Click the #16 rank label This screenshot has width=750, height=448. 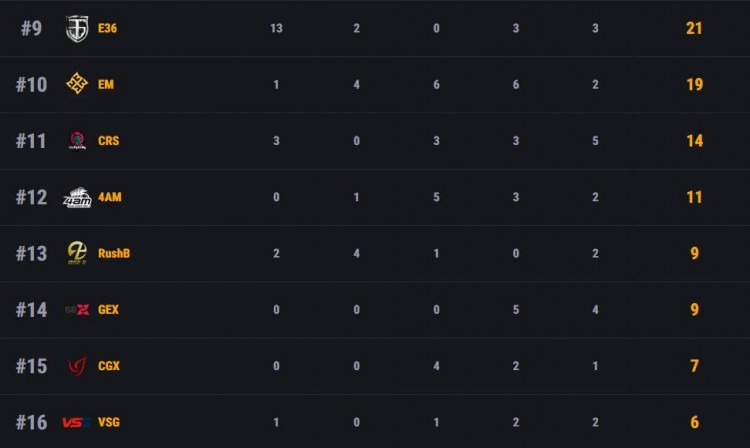[31, 422]
